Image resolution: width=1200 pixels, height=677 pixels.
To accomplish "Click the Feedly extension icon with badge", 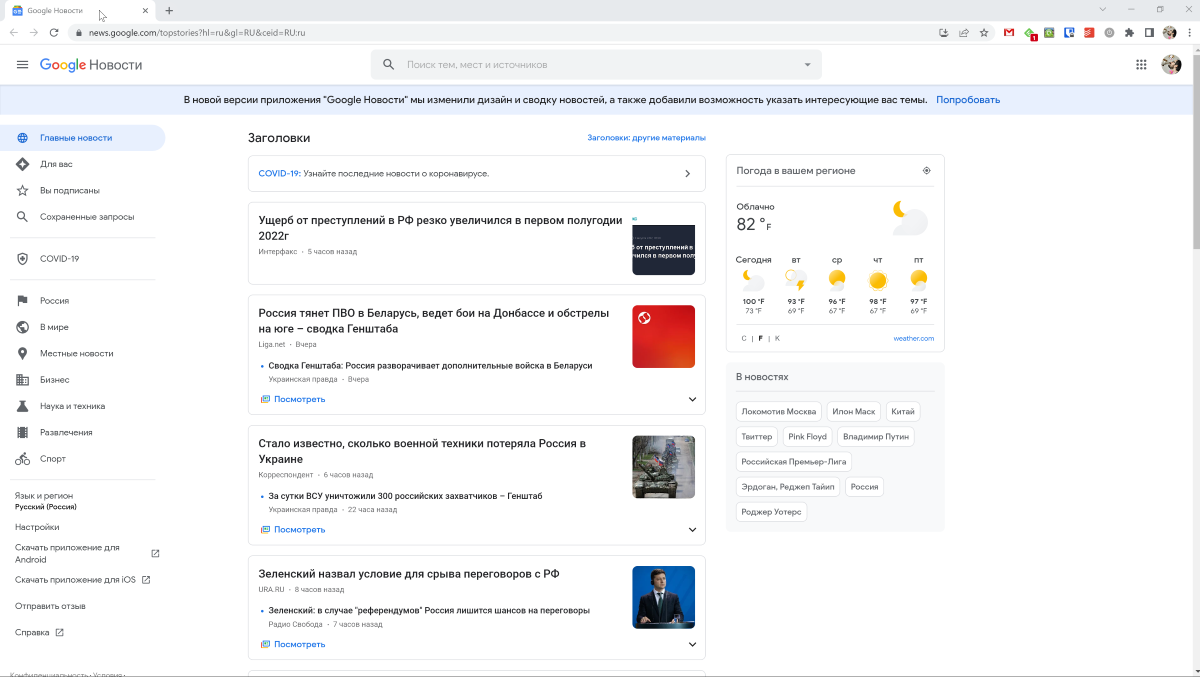I will [1030, 33].
